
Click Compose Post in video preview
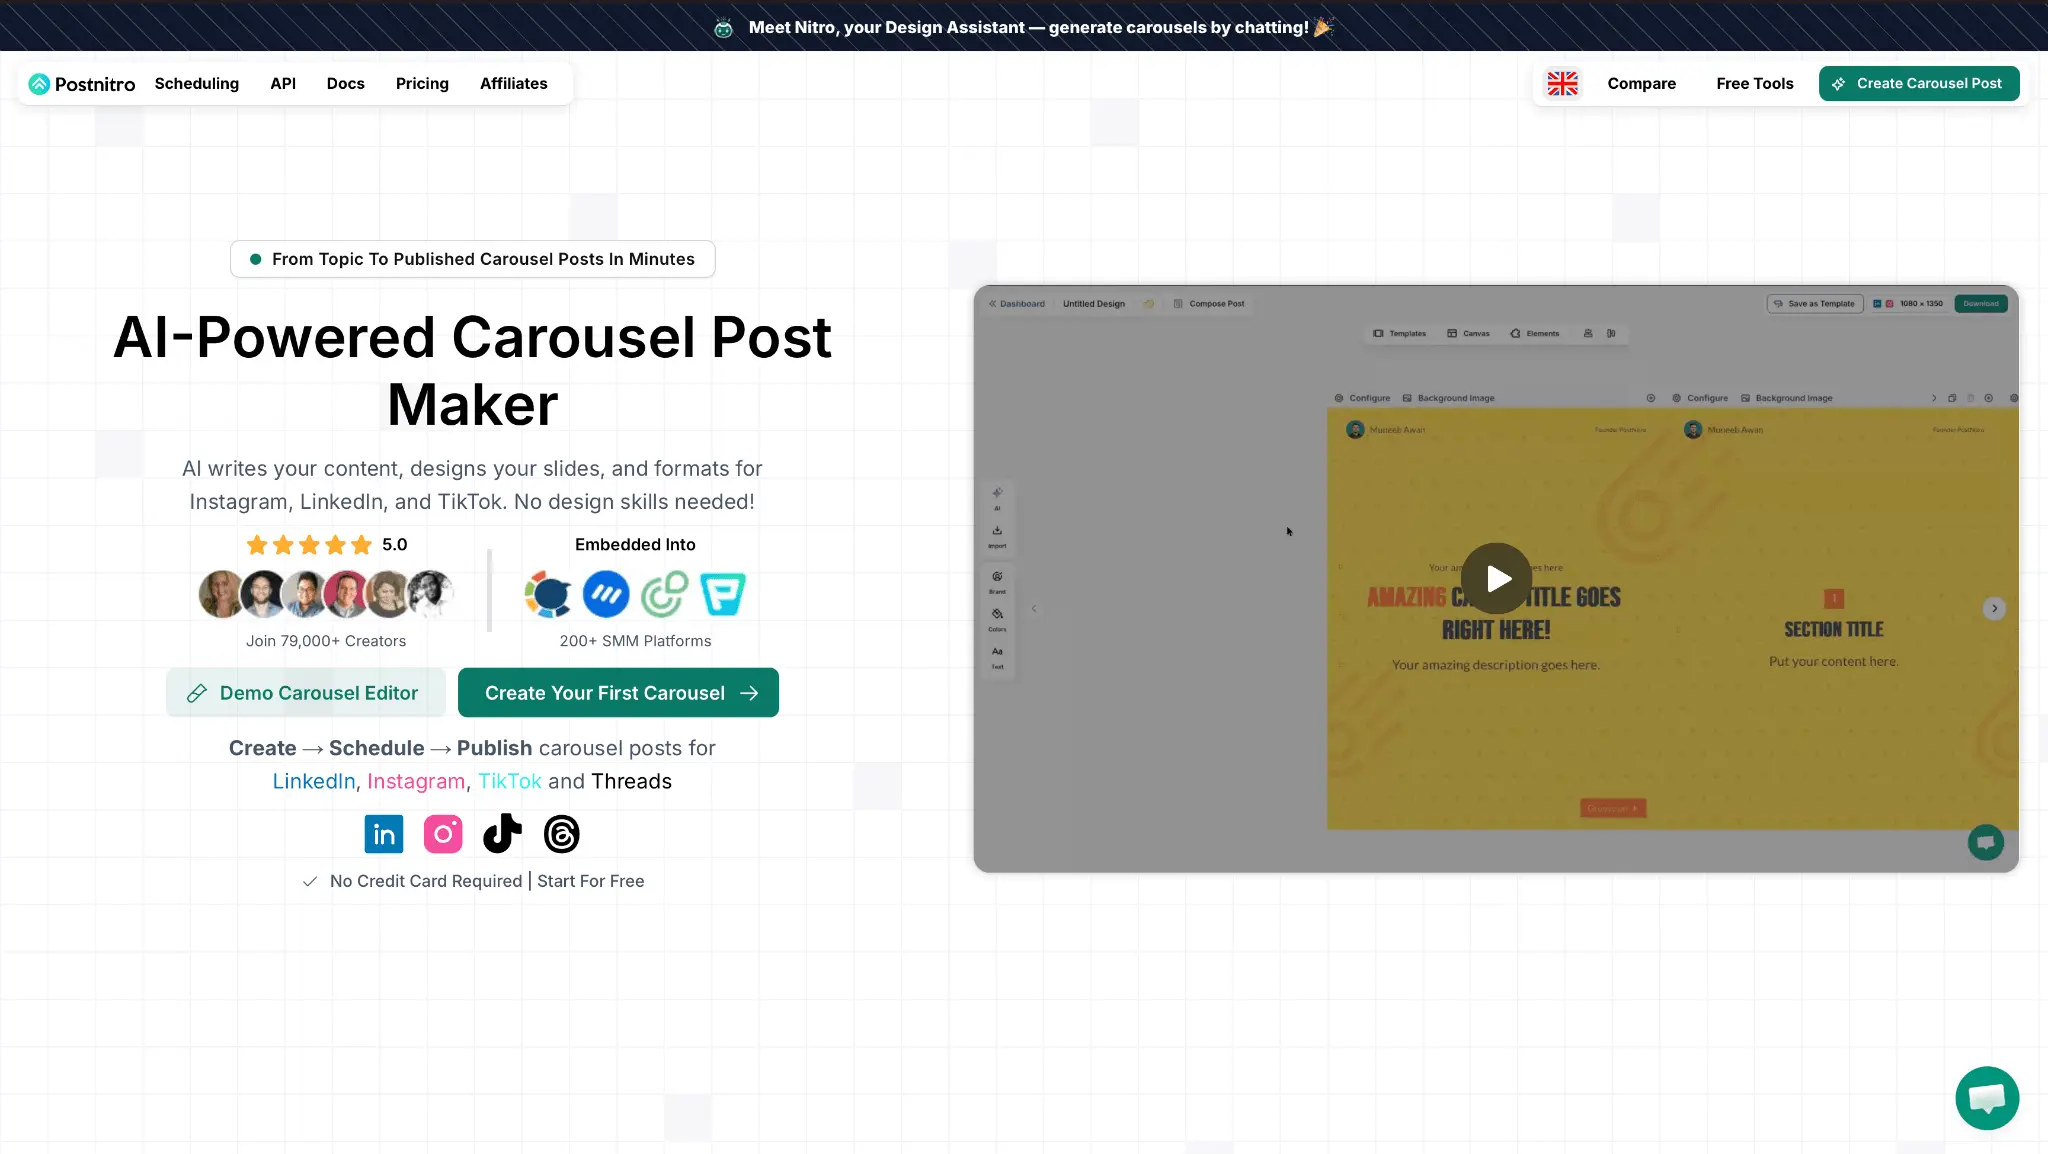click(1209, 304)
